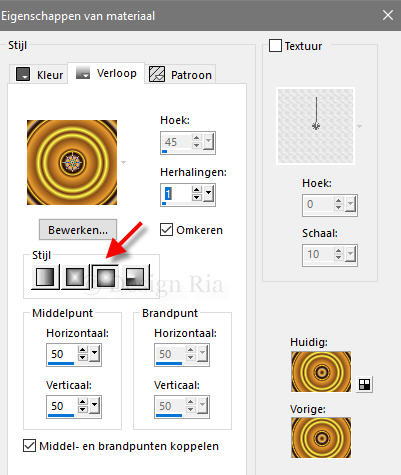Switch to the Patroon tab

(181, 74)
